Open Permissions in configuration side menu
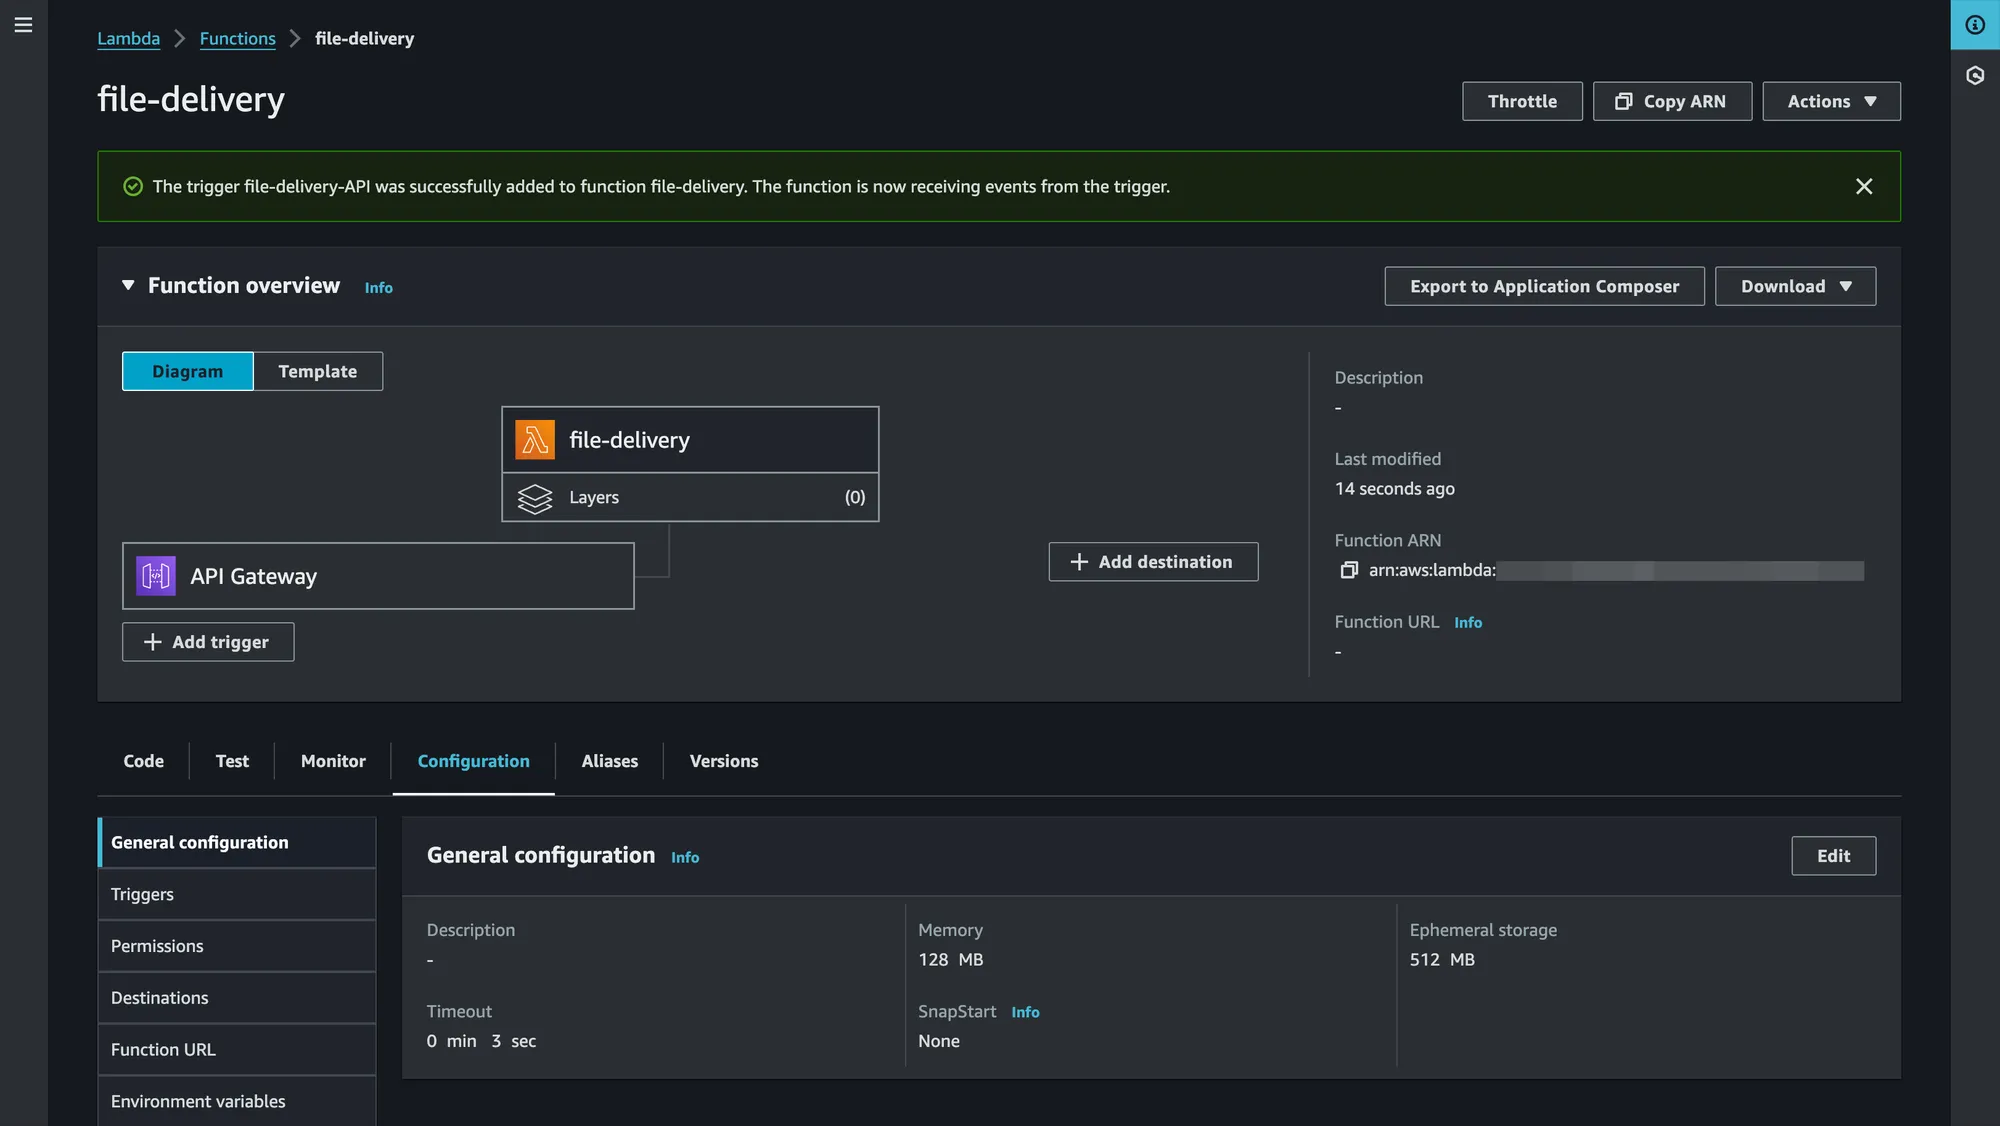 pyautogui.click(x=237, y=946)
